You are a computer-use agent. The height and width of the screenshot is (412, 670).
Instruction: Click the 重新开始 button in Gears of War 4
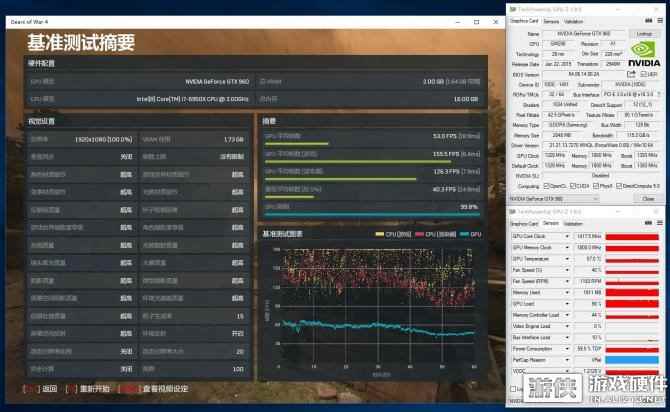pos(88,388)
